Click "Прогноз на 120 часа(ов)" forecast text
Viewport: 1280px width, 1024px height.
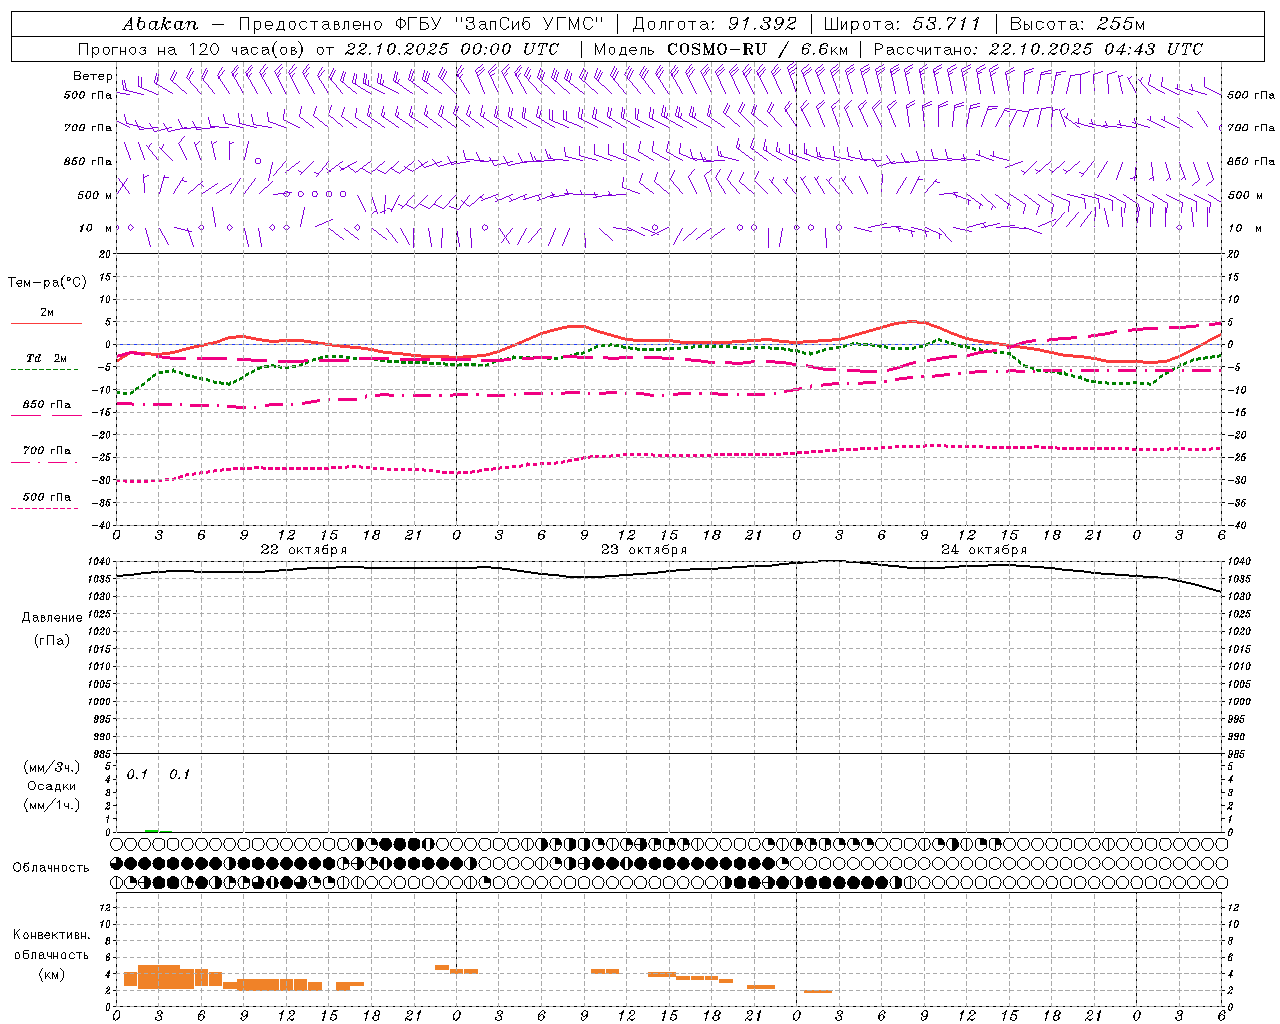tap(192, 49)
